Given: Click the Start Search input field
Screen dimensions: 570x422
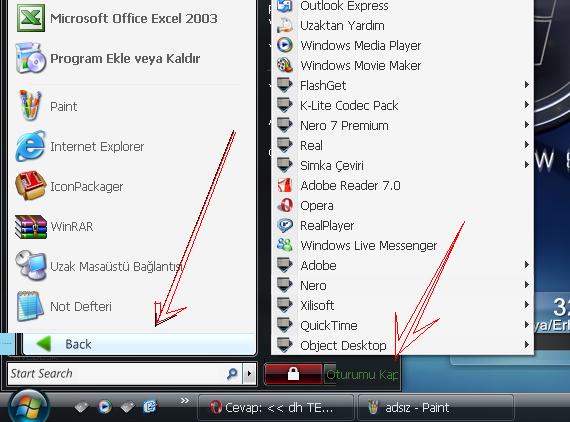Looking at the screenshot, I should pyautogui.click(x=116, y=374).
